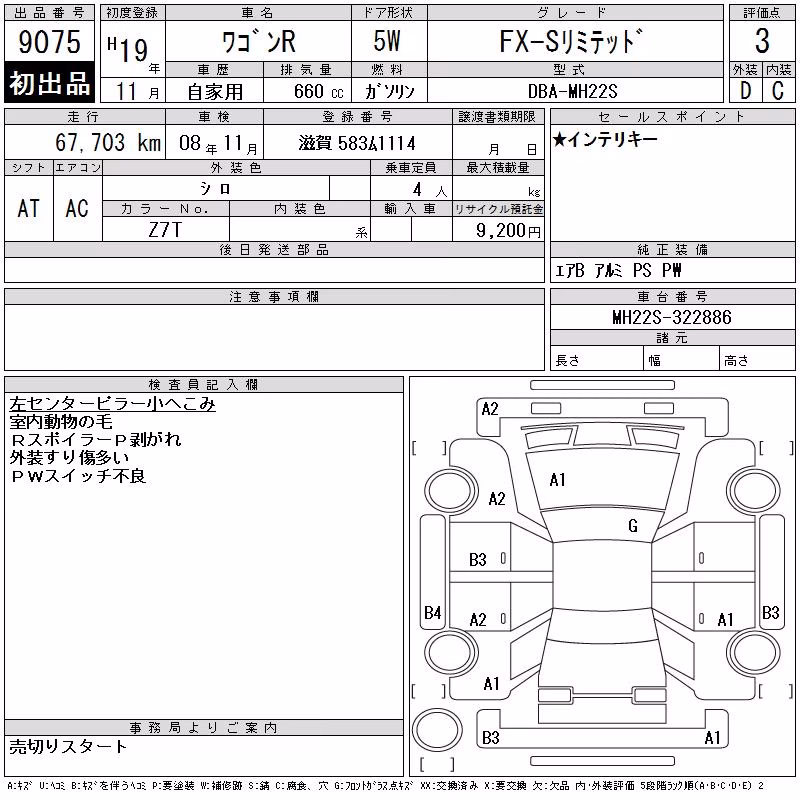The height and width of the screenshot is (800, 800).
Task: Click the A2 front bumper marker
Action: point(490,409)
